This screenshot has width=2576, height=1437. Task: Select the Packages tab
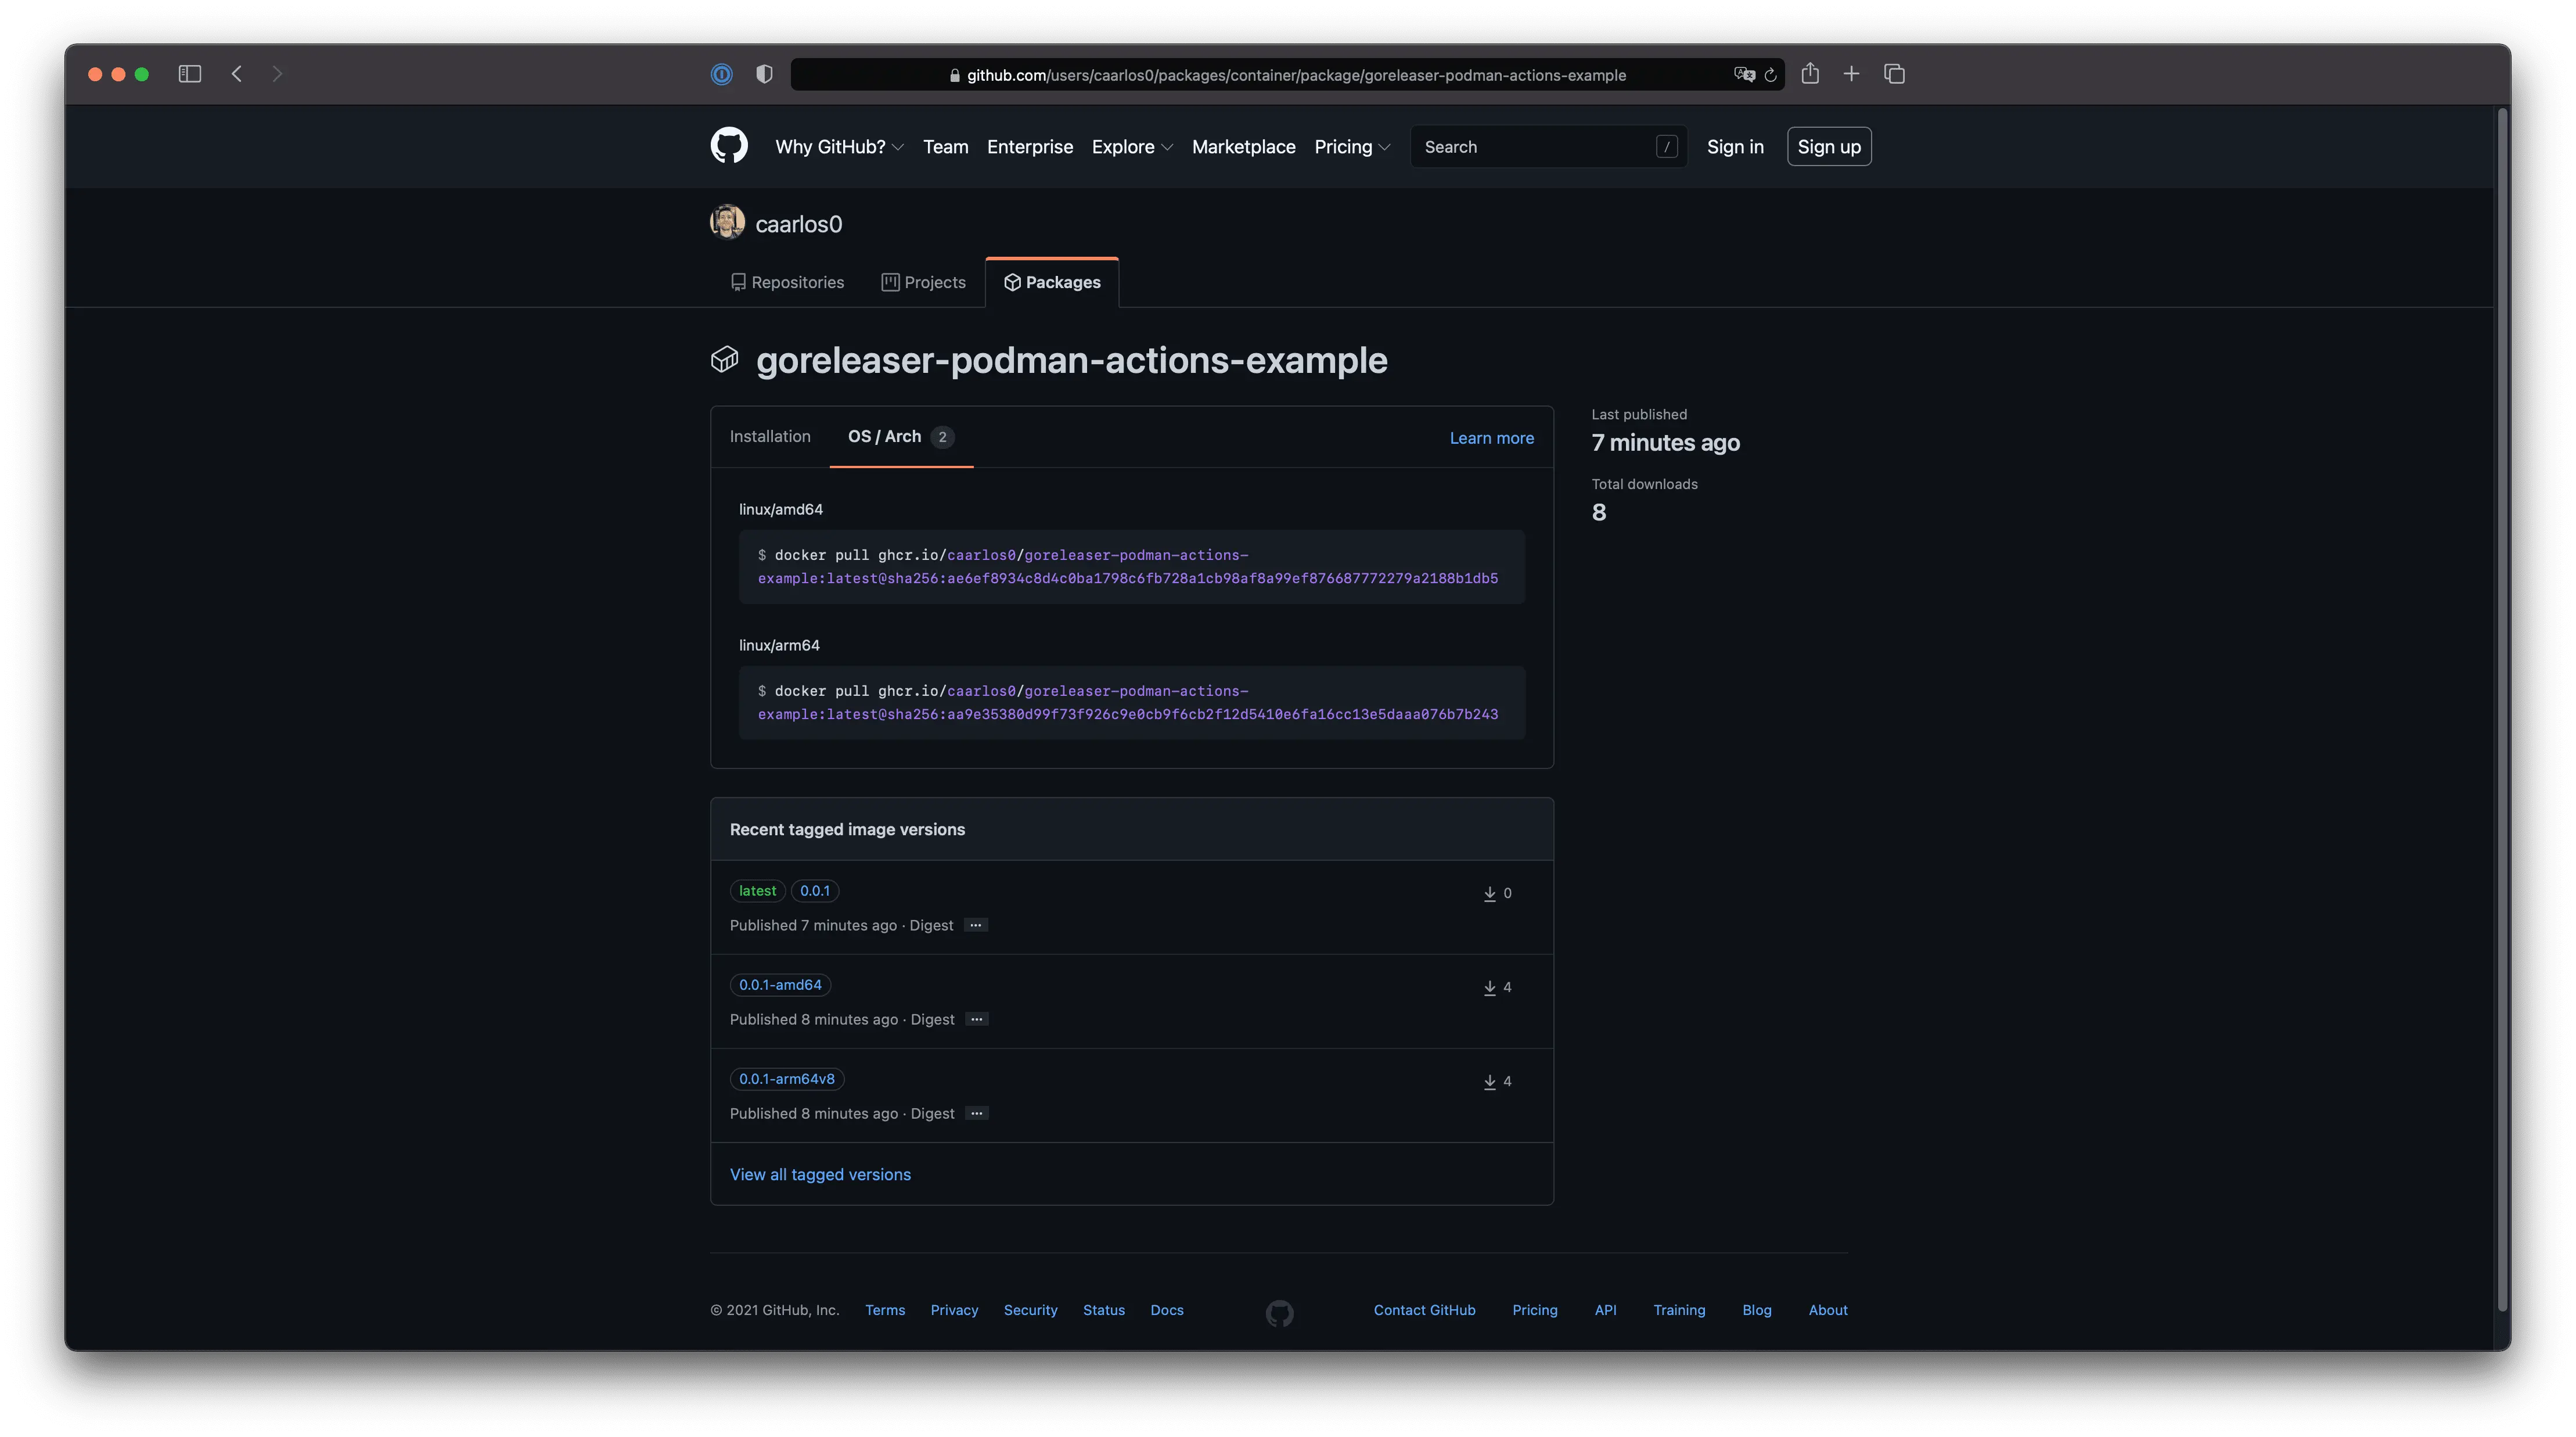pos(1052,282)
